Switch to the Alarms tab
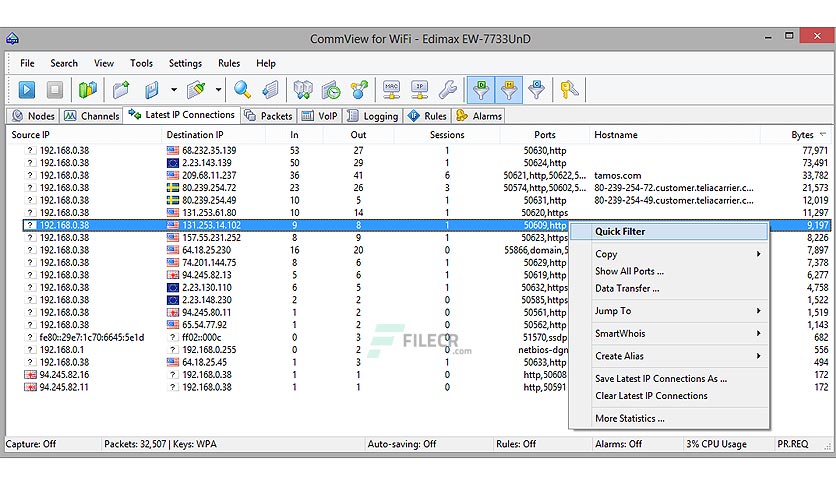The image size is (836, 484). pyautogui.click(x=479, y=116)
